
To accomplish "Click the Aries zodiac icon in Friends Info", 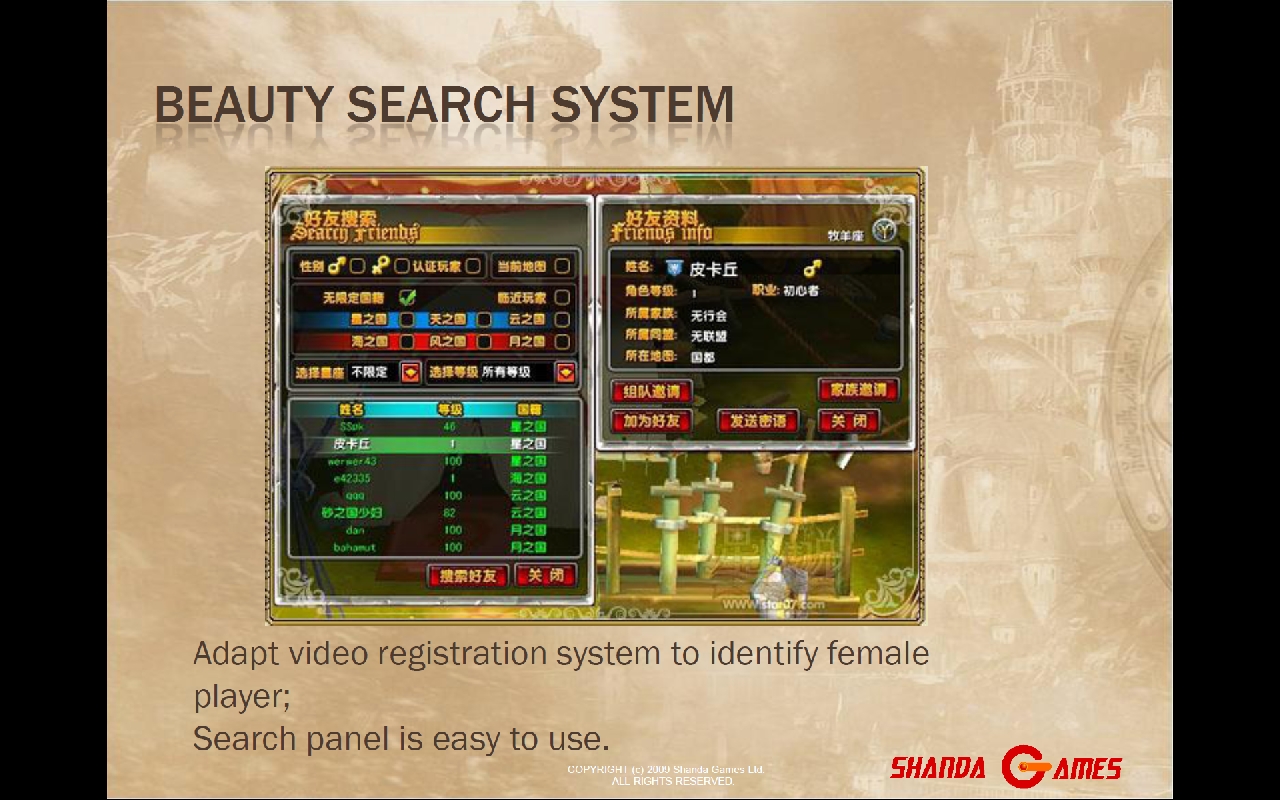I will point(883,232).
